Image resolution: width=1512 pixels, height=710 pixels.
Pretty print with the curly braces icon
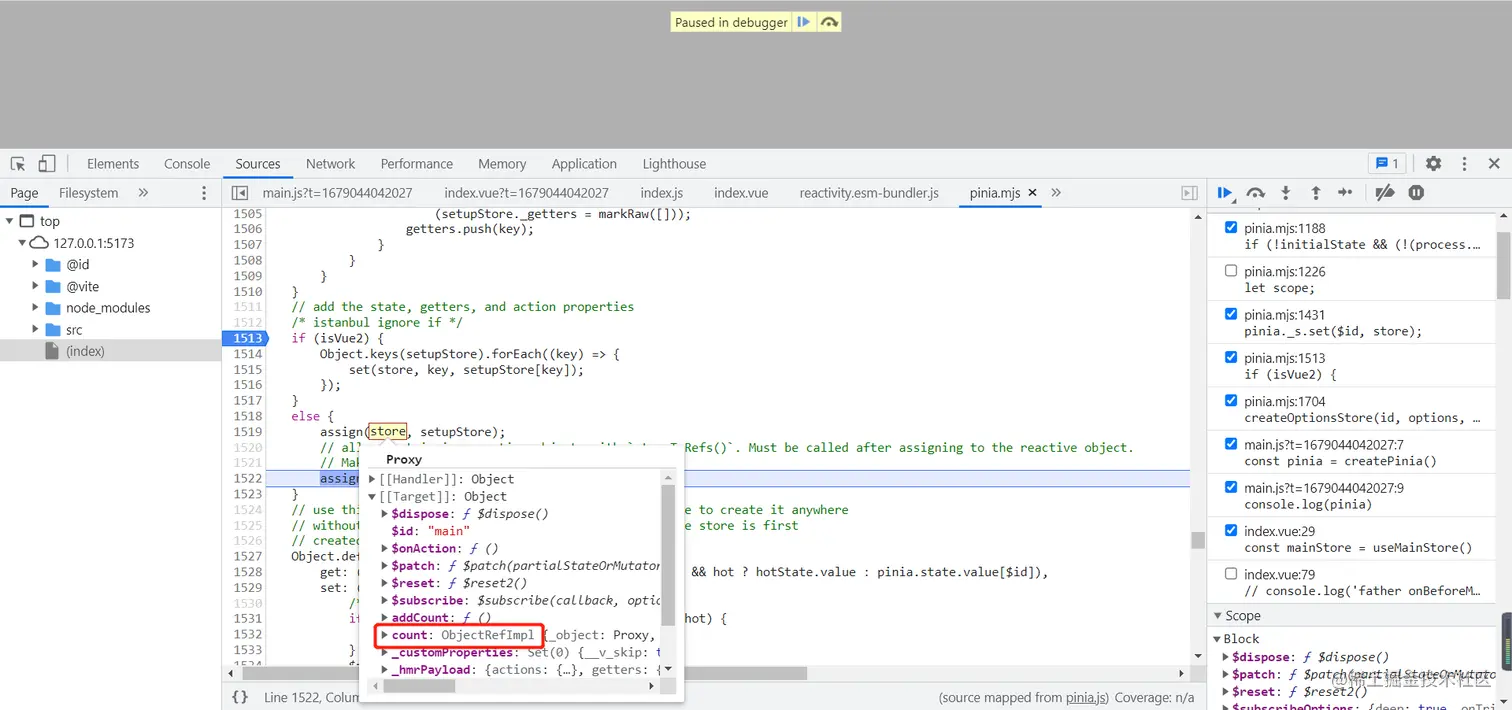tap(240, 697)
